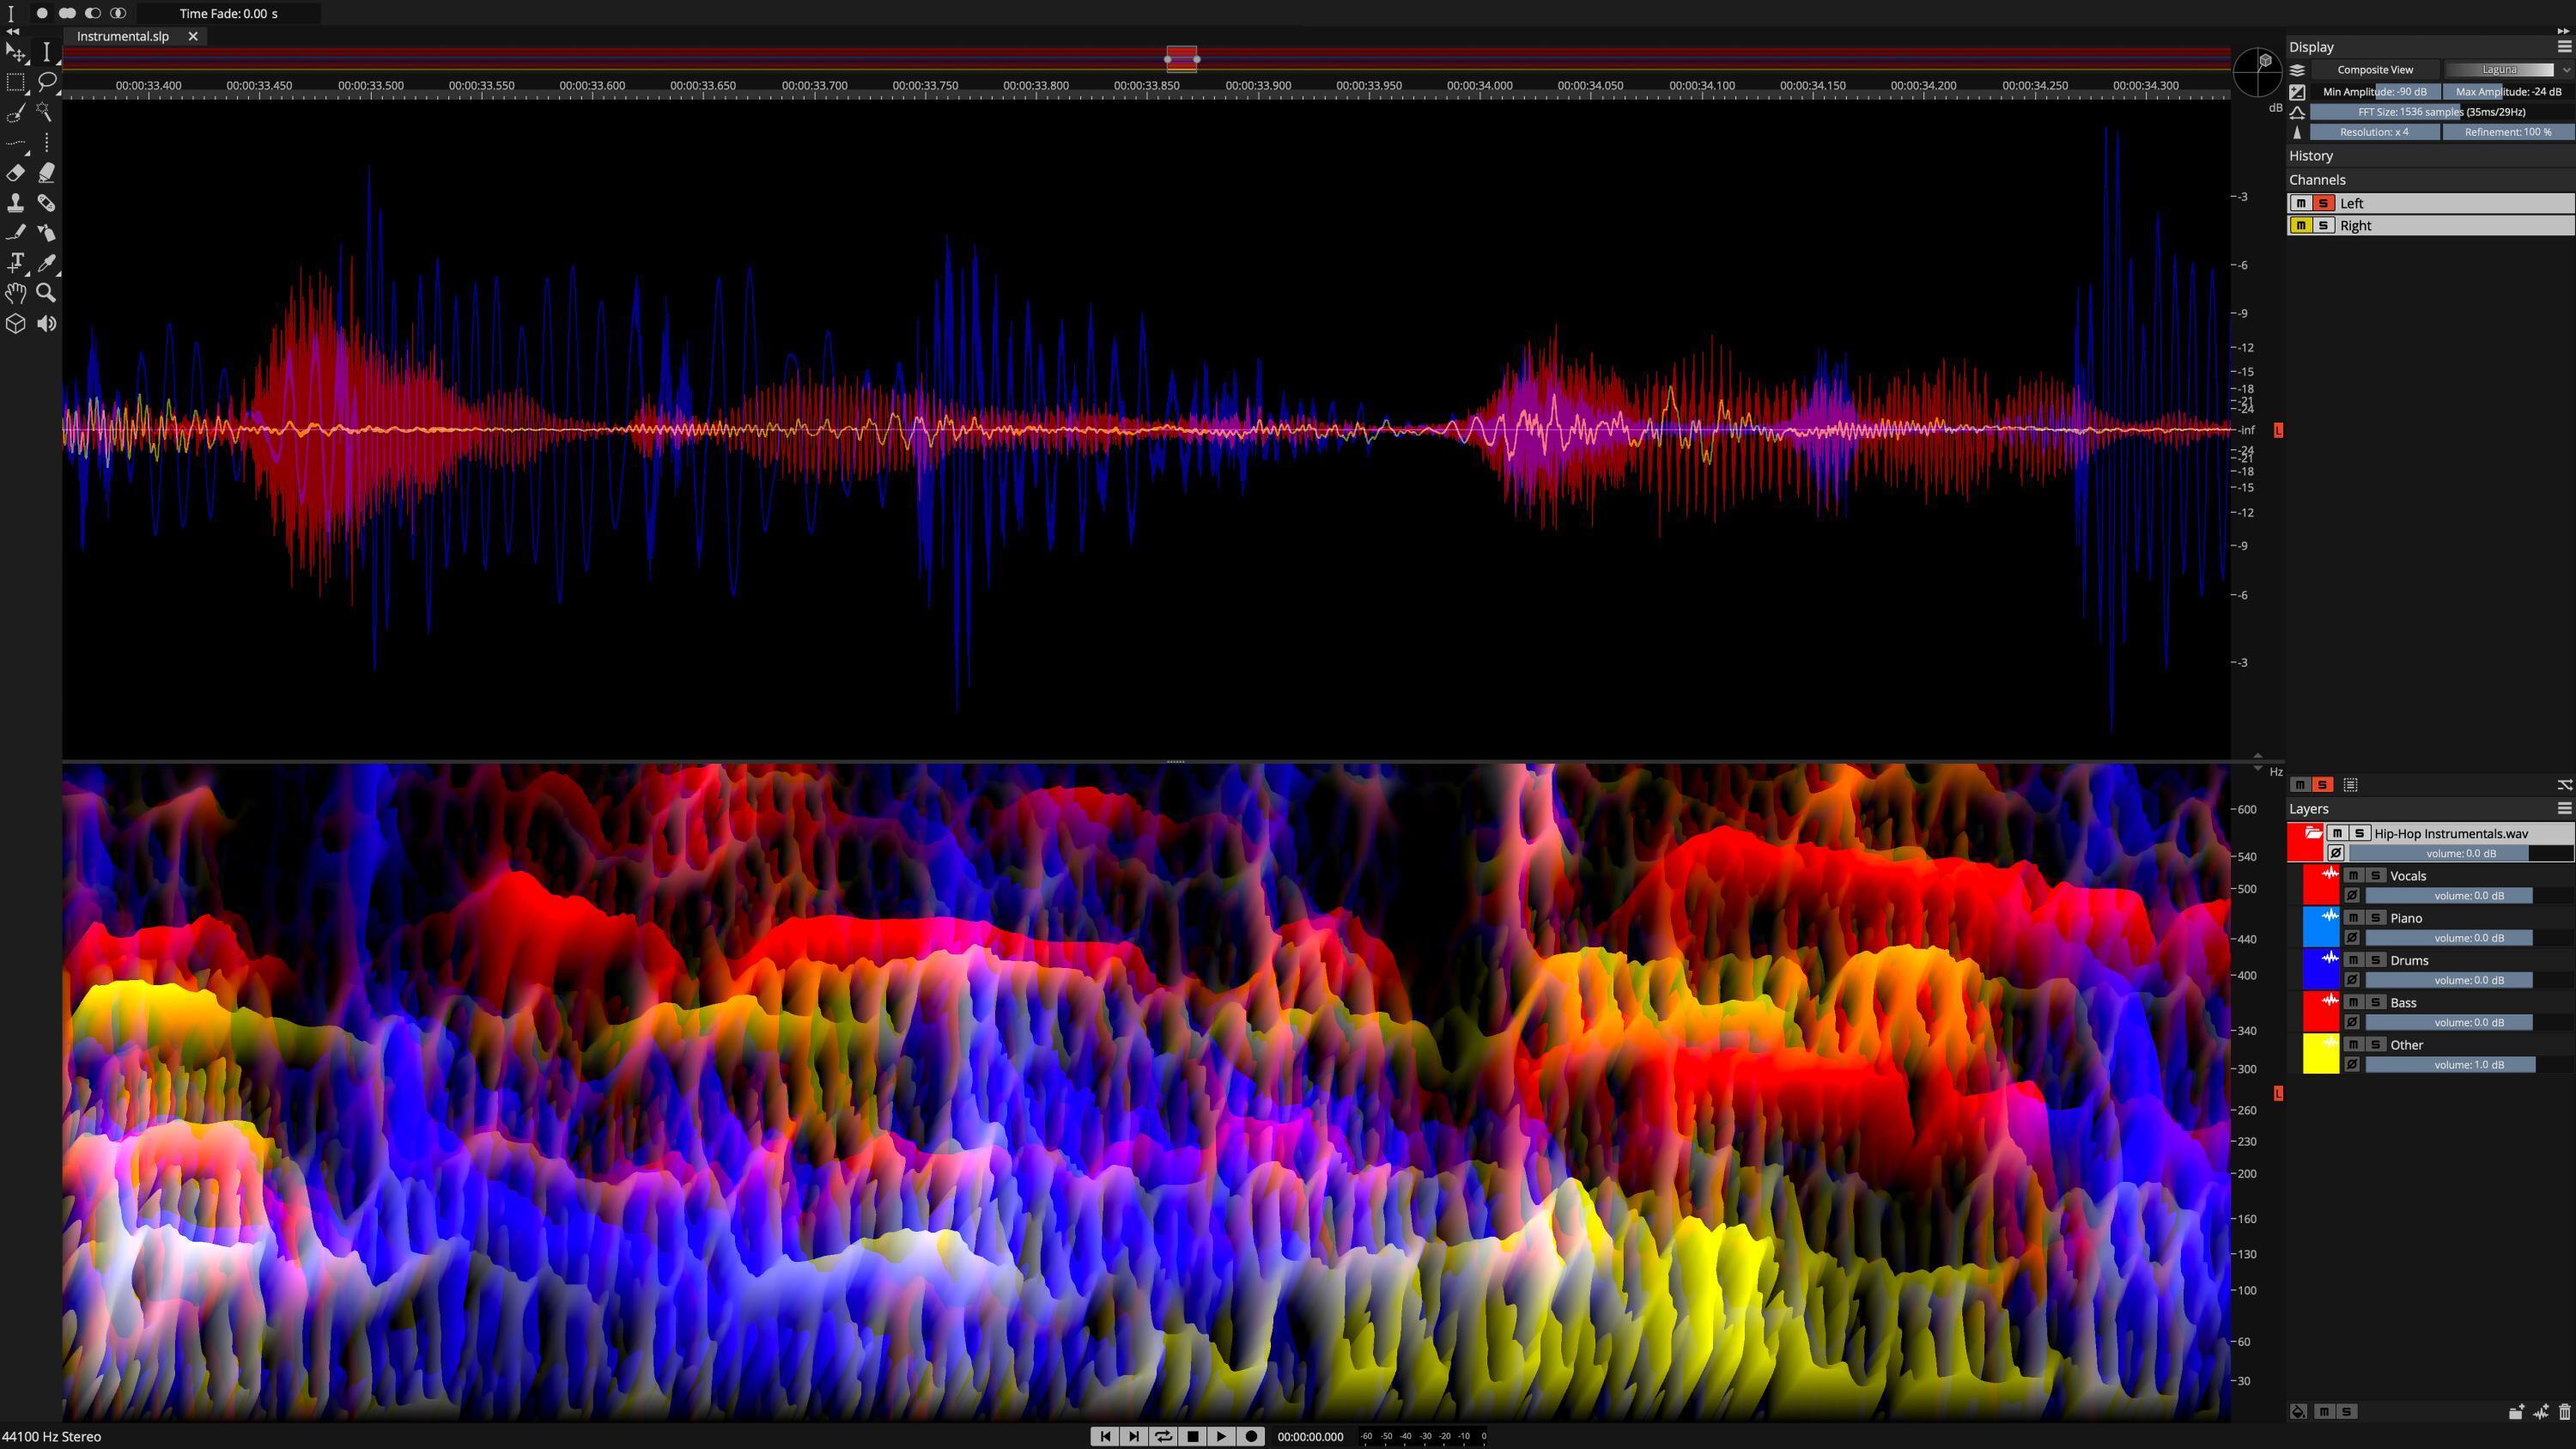Image resolution: width=2576 pixels, height=1449 pixels.
Task: Mute the Drums layer
Action: (2353, 960)
